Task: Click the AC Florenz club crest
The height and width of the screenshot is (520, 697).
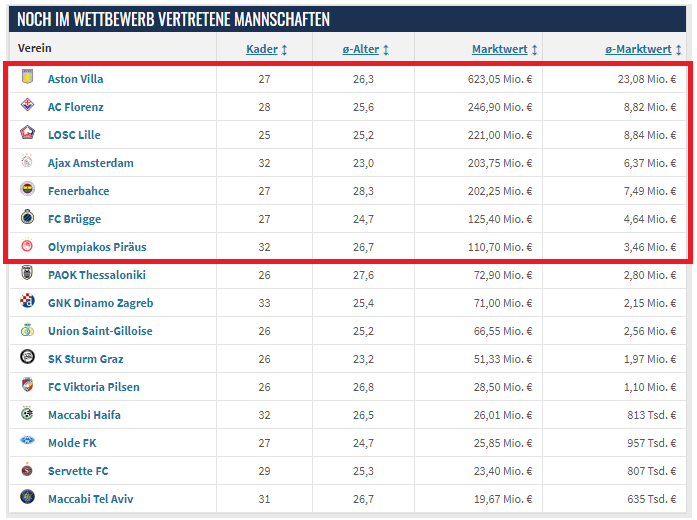Action: [28, 105]
